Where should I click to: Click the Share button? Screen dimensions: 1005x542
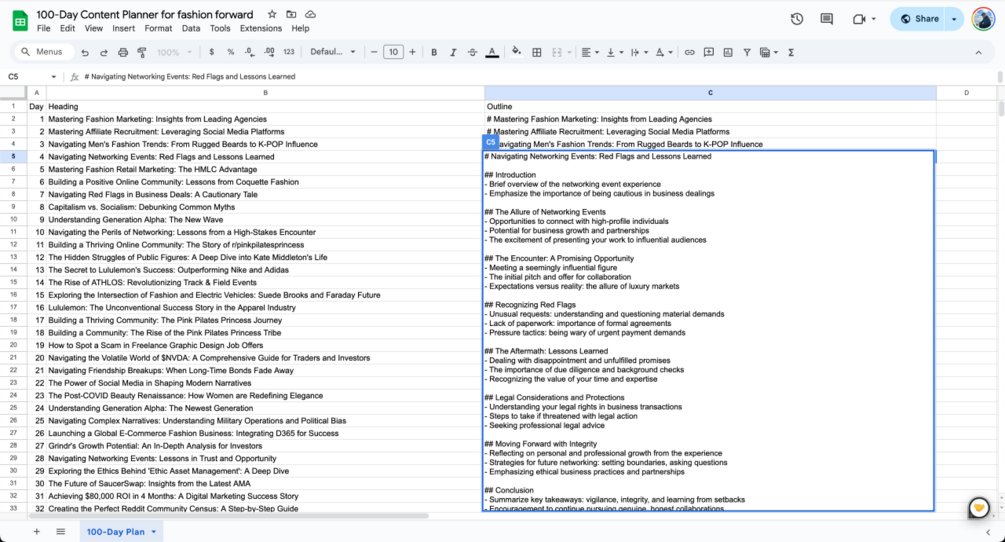(919, 19)
